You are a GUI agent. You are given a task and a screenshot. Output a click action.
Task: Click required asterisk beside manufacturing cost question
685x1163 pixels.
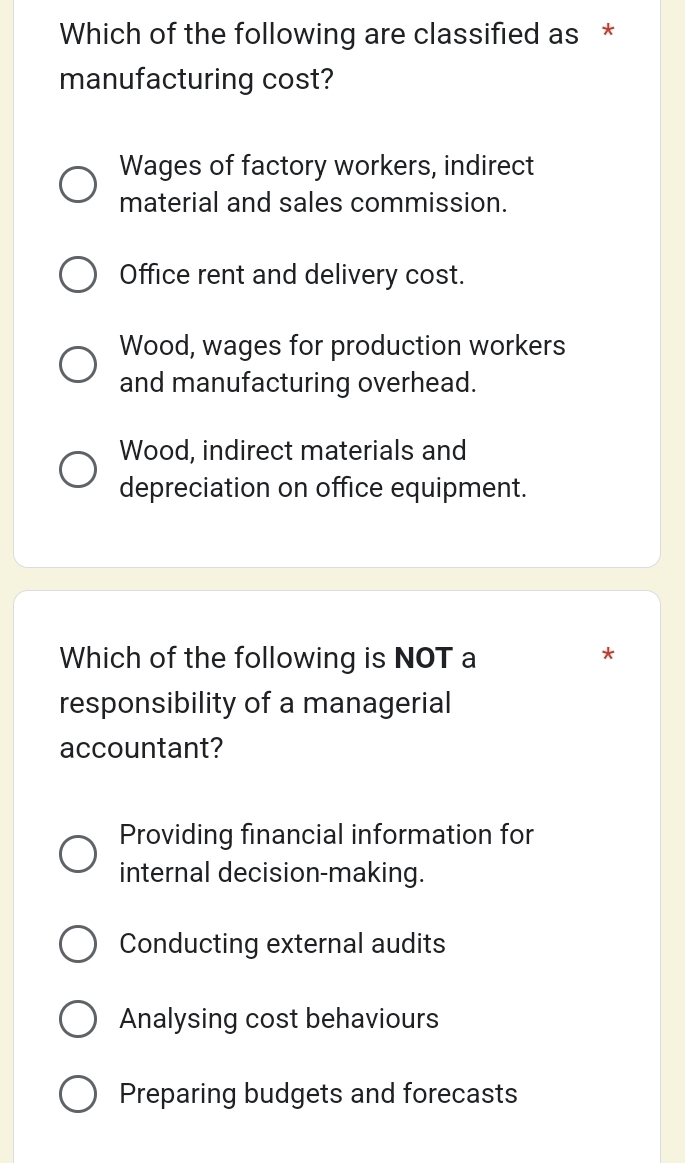click(x=608, y=32)
